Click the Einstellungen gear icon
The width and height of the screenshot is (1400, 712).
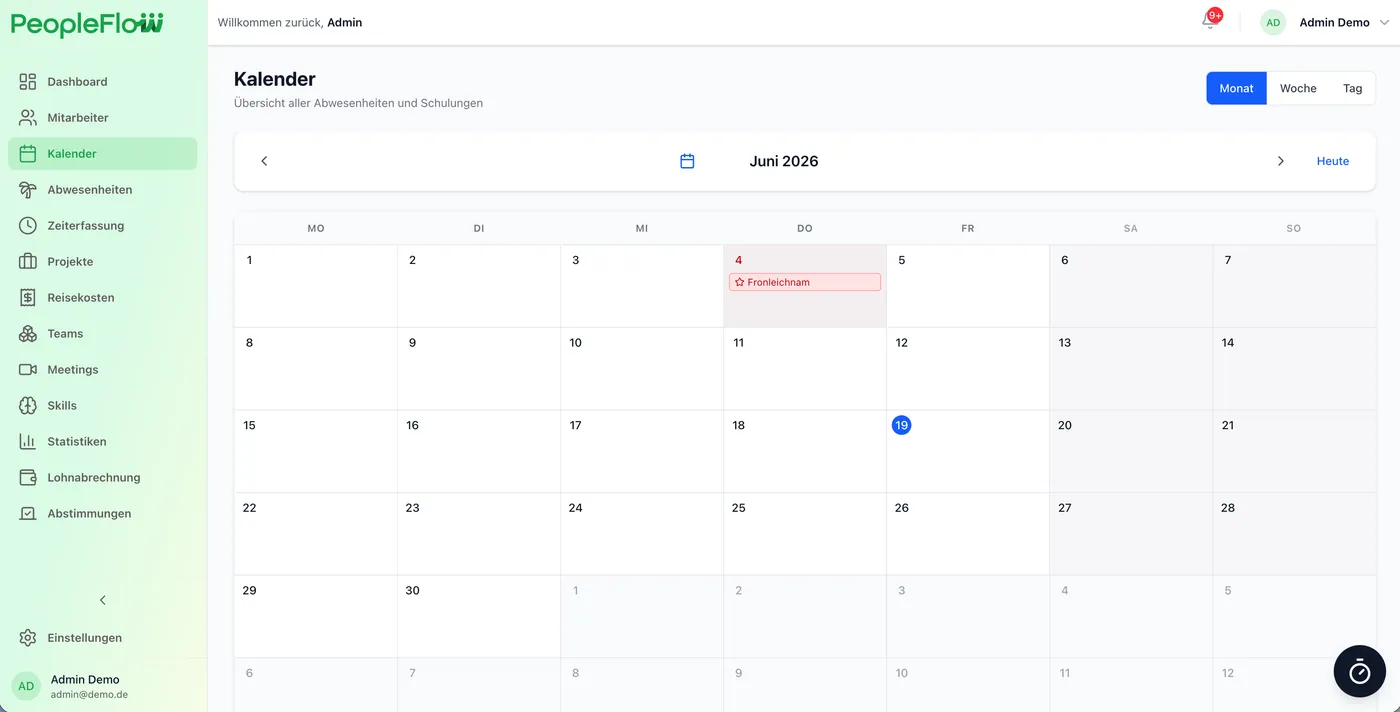[x=28, y=638]
